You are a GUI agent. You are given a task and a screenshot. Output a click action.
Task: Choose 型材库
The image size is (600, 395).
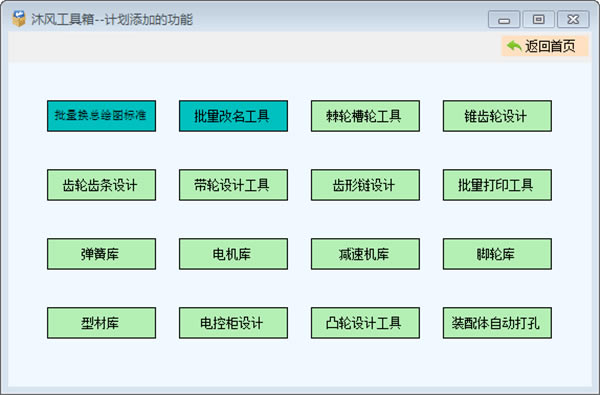tap(101, 323)
